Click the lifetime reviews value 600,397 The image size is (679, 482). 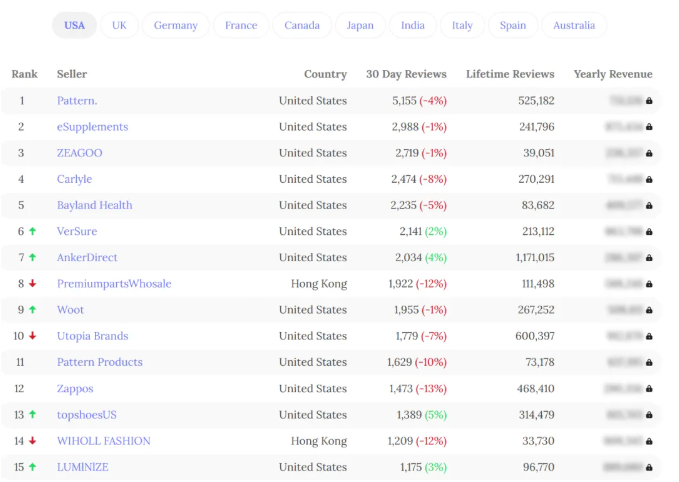[535, 336]
